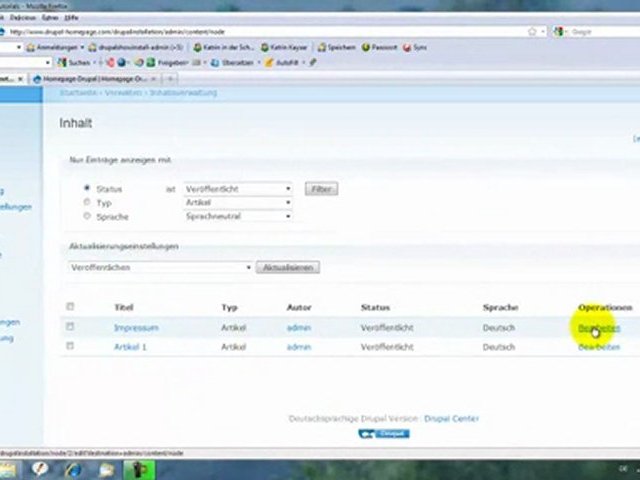Screen dimensions: 640x480
Task: Check the box for the Impressum row
Action: (70, 327)
